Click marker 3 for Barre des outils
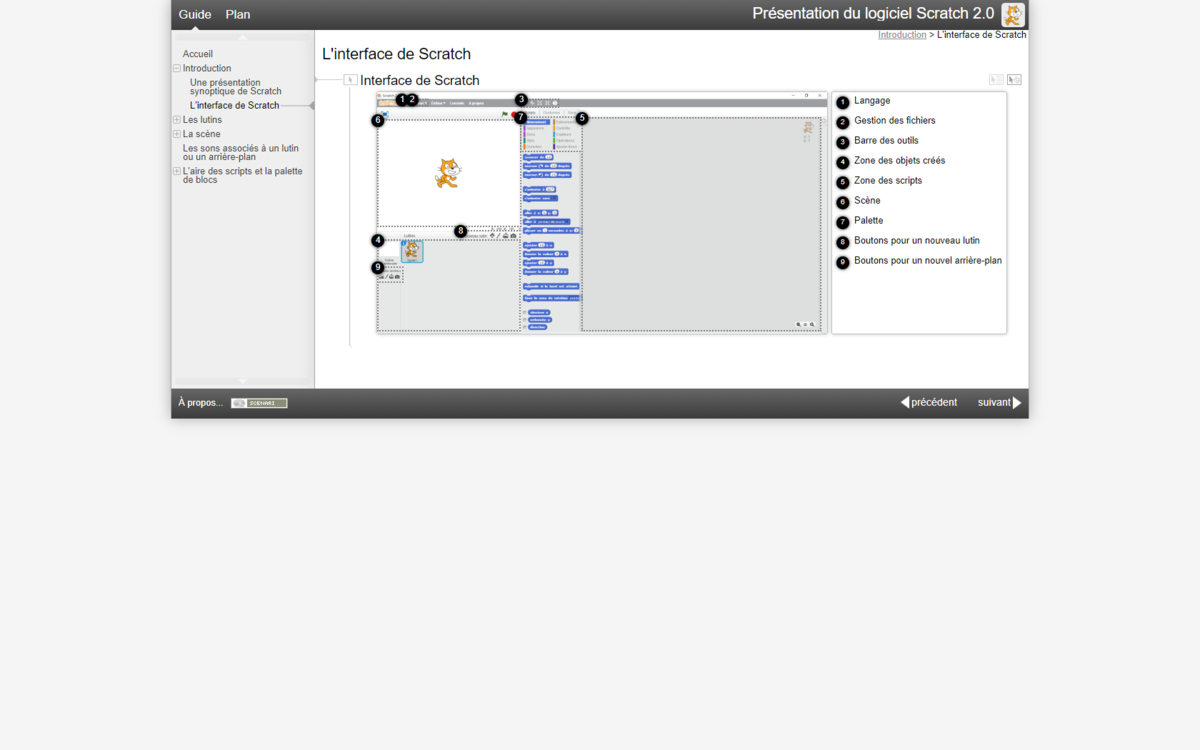The height and width of the screenshot is (750, 1200). click(520, 99)
